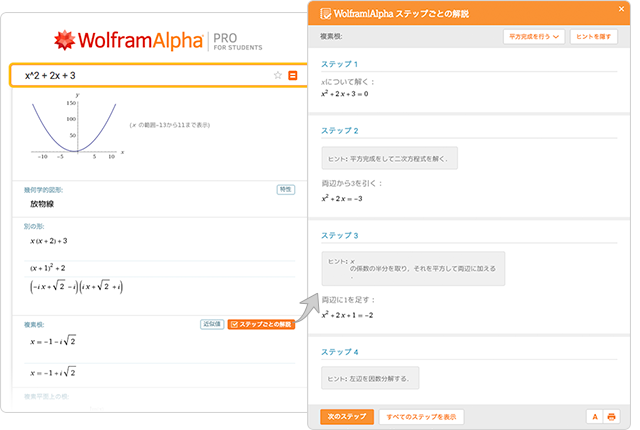Toggle 近似値 for the complex roots
Viewport: 640px width, 430px height.
211,324
